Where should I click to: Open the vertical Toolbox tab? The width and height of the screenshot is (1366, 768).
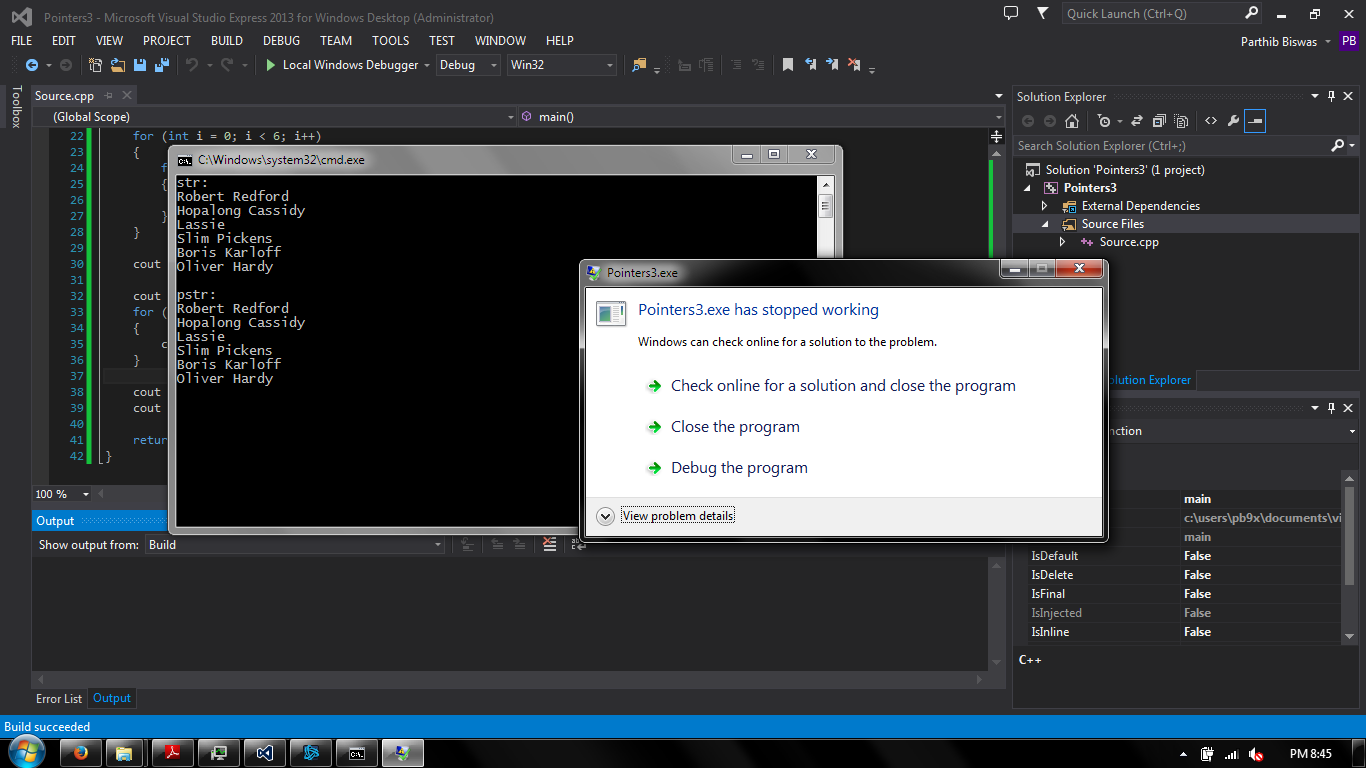[x=15, y=107]
